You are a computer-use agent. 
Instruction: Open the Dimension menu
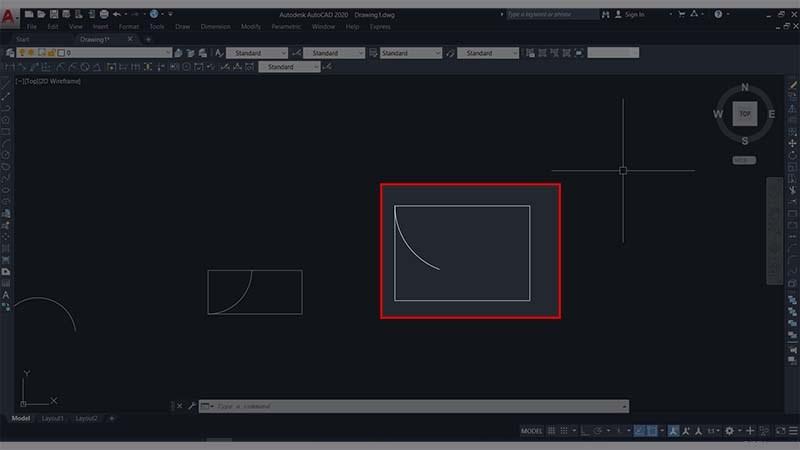tap(215, 27)
